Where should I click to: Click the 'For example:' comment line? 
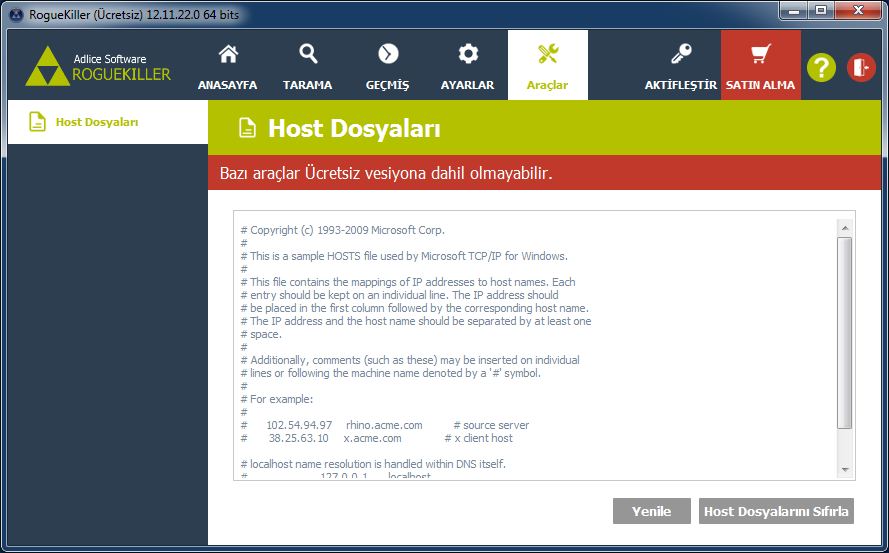tap(277, 399)
